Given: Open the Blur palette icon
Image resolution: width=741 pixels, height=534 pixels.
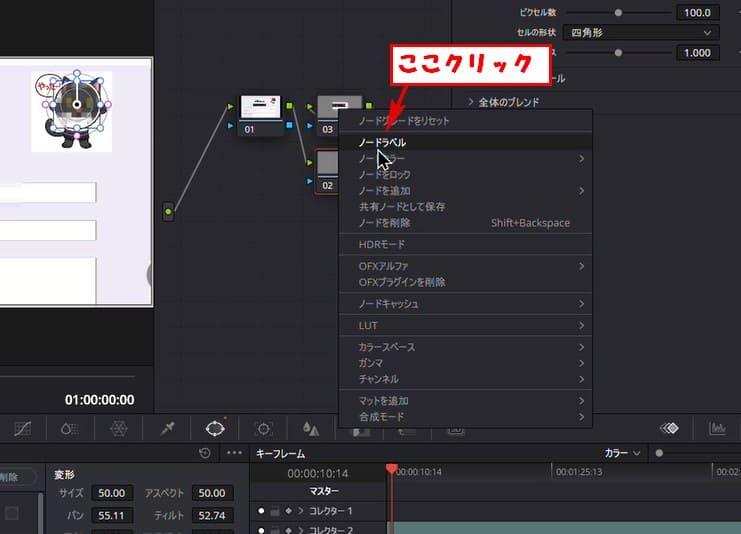Looking at the screenshot, I should pos(312,428).
